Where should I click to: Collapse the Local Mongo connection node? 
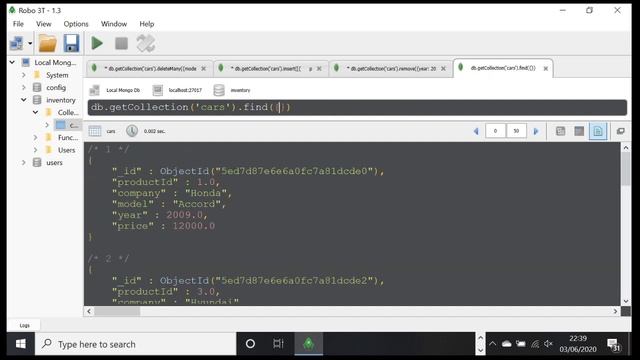point(12,62)
